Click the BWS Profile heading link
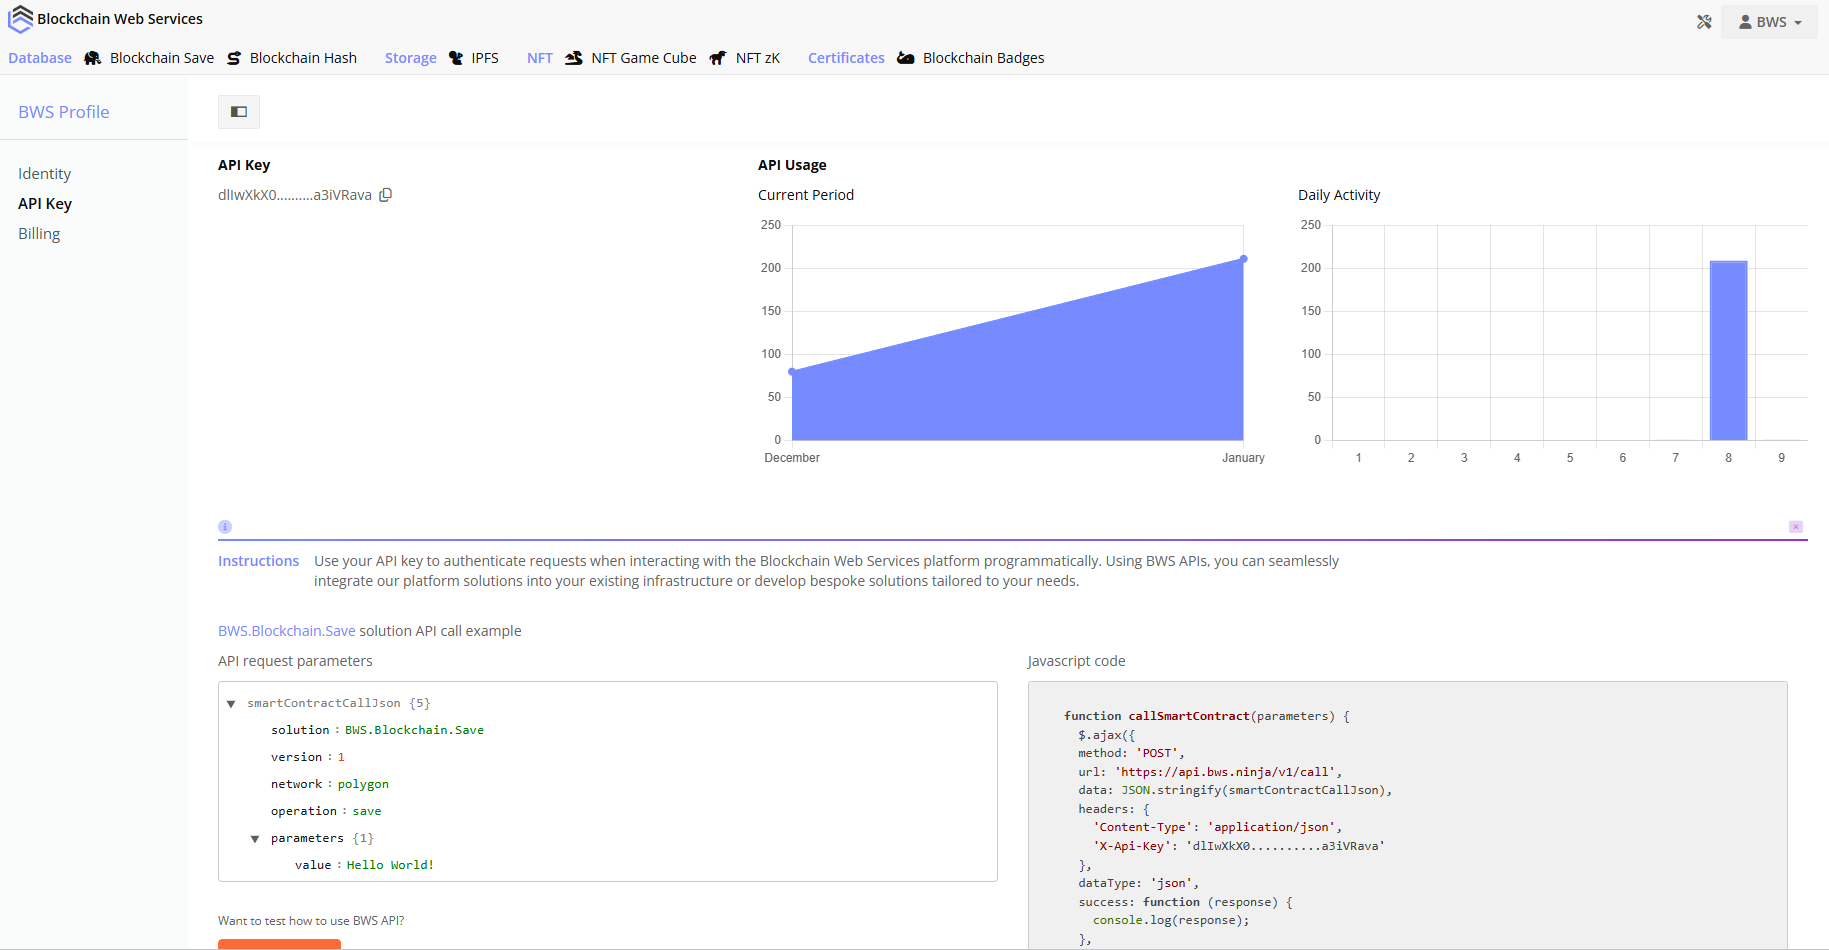 64,112
